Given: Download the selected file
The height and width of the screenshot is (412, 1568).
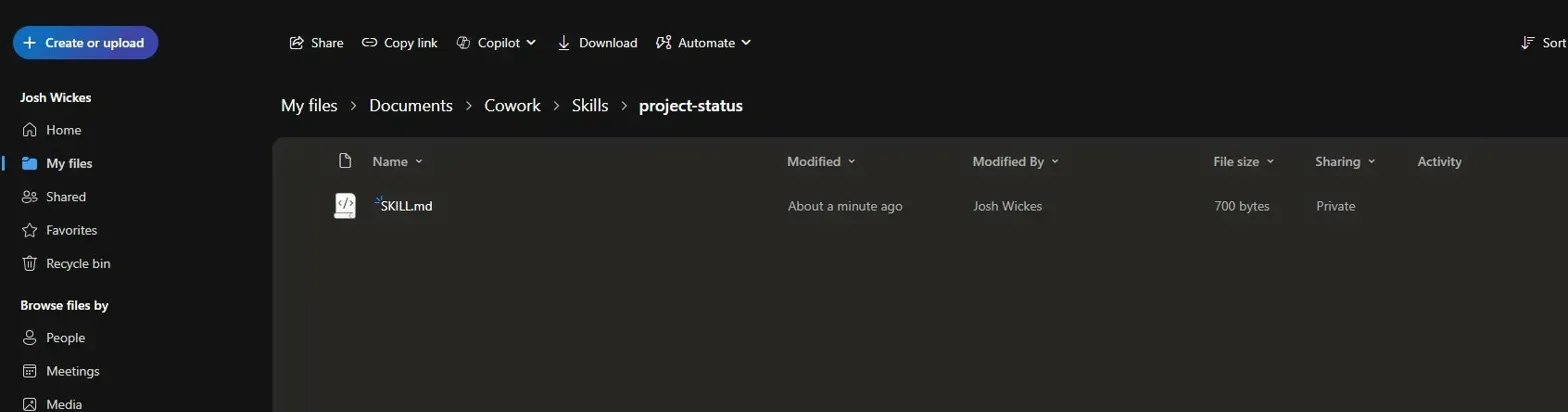Looking at the screenshot, I should point(597,43).
